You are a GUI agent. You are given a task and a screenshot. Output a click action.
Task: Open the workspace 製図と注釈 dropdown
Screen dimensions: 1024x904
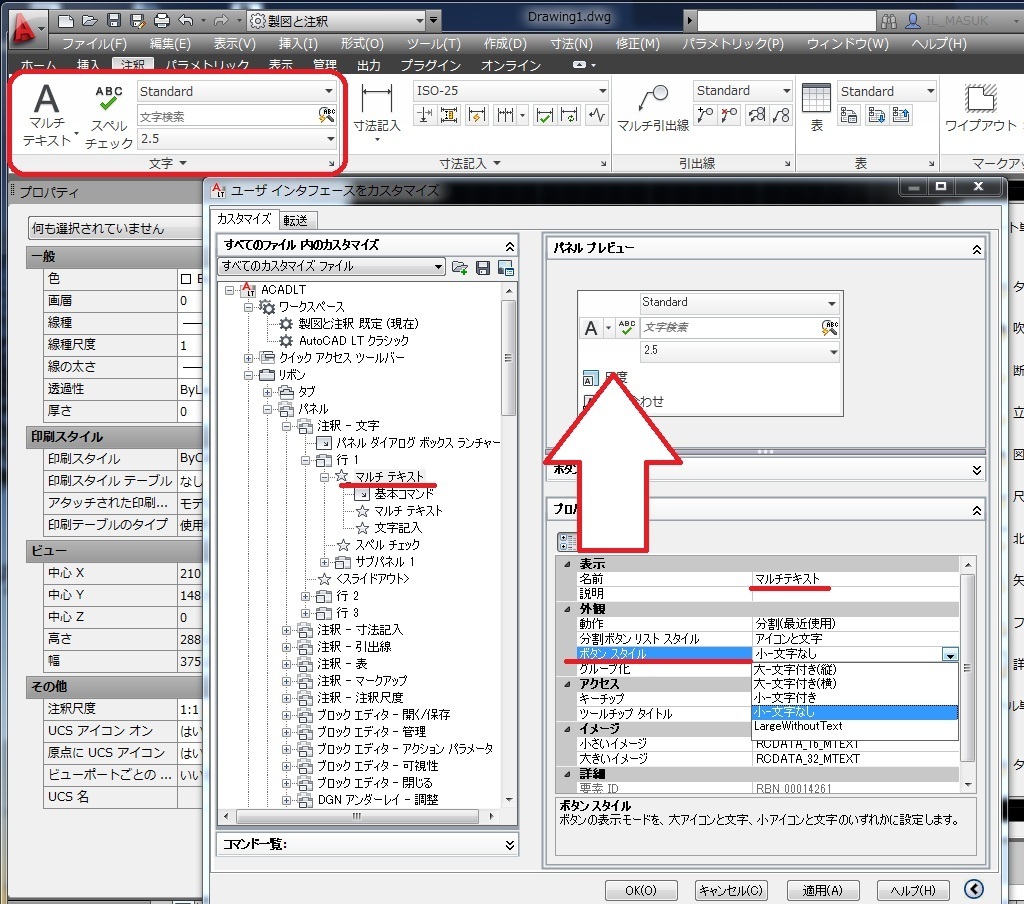tap(420, 21)
